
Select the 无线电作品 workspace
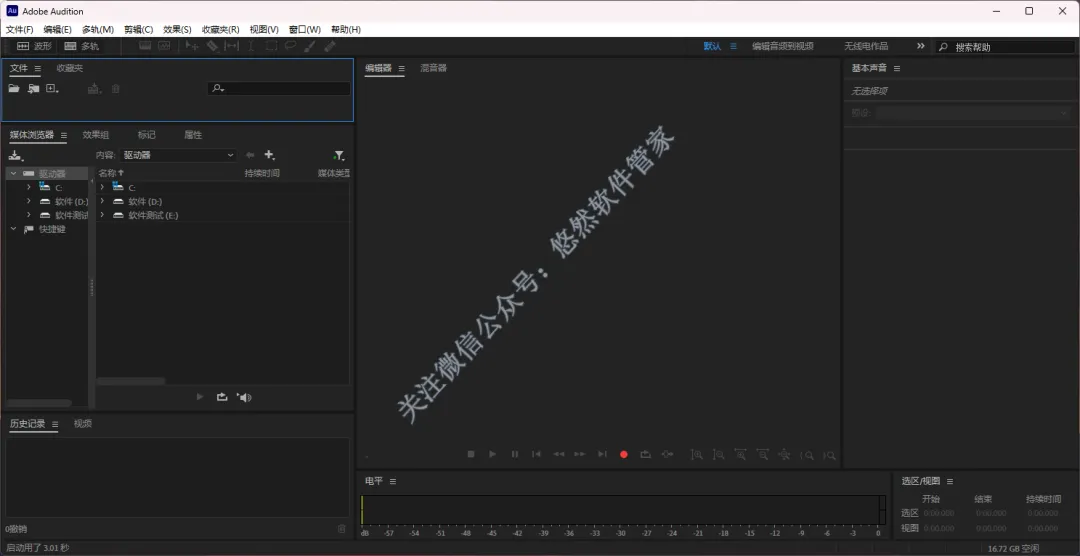click(x=866, y=46)
